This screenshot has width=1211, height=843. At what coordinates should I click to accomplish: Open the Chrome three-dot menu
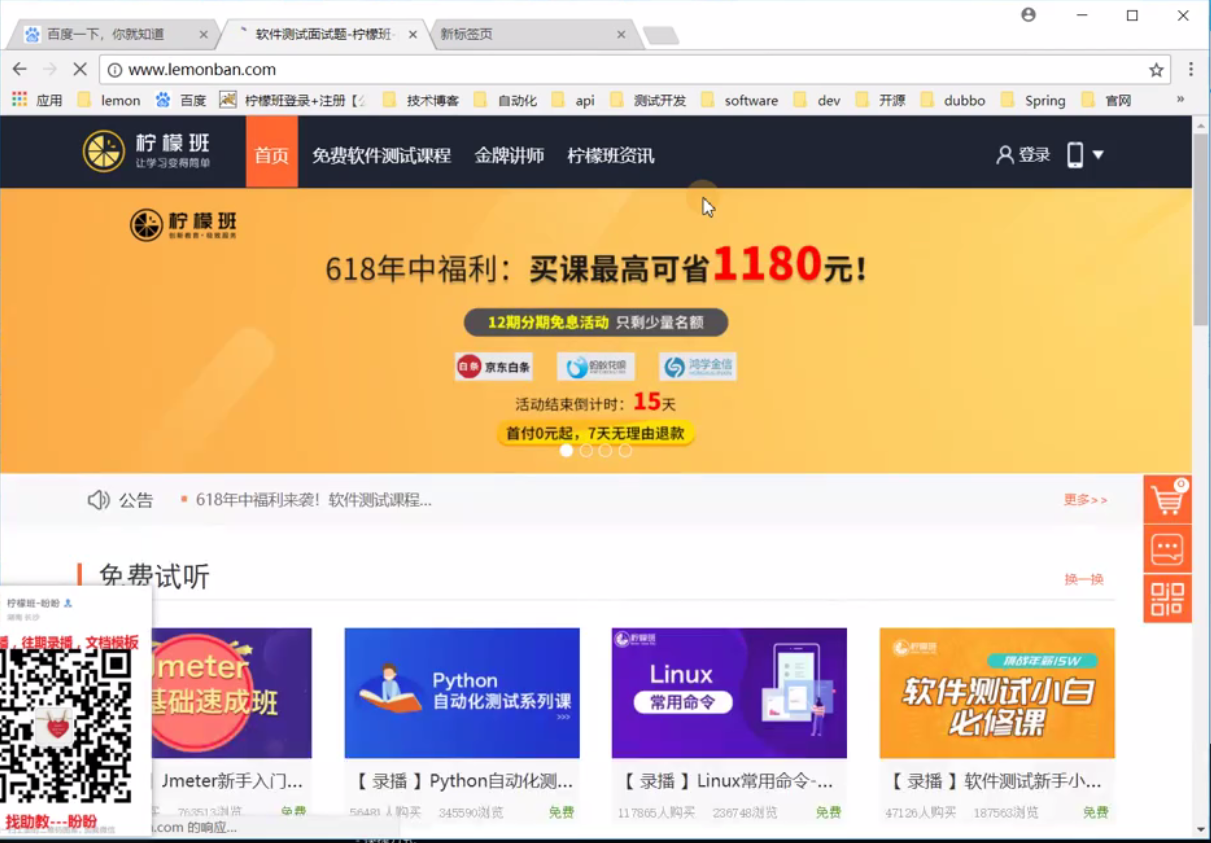coord(1190,69)
